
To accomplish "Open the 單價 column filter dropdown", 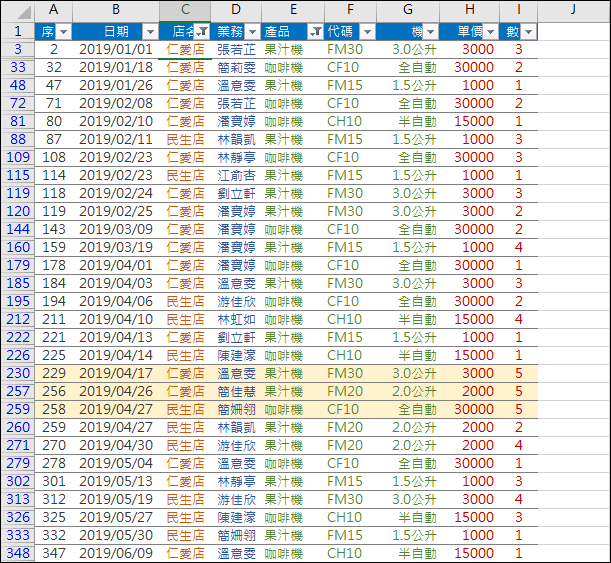I will 491,32.
